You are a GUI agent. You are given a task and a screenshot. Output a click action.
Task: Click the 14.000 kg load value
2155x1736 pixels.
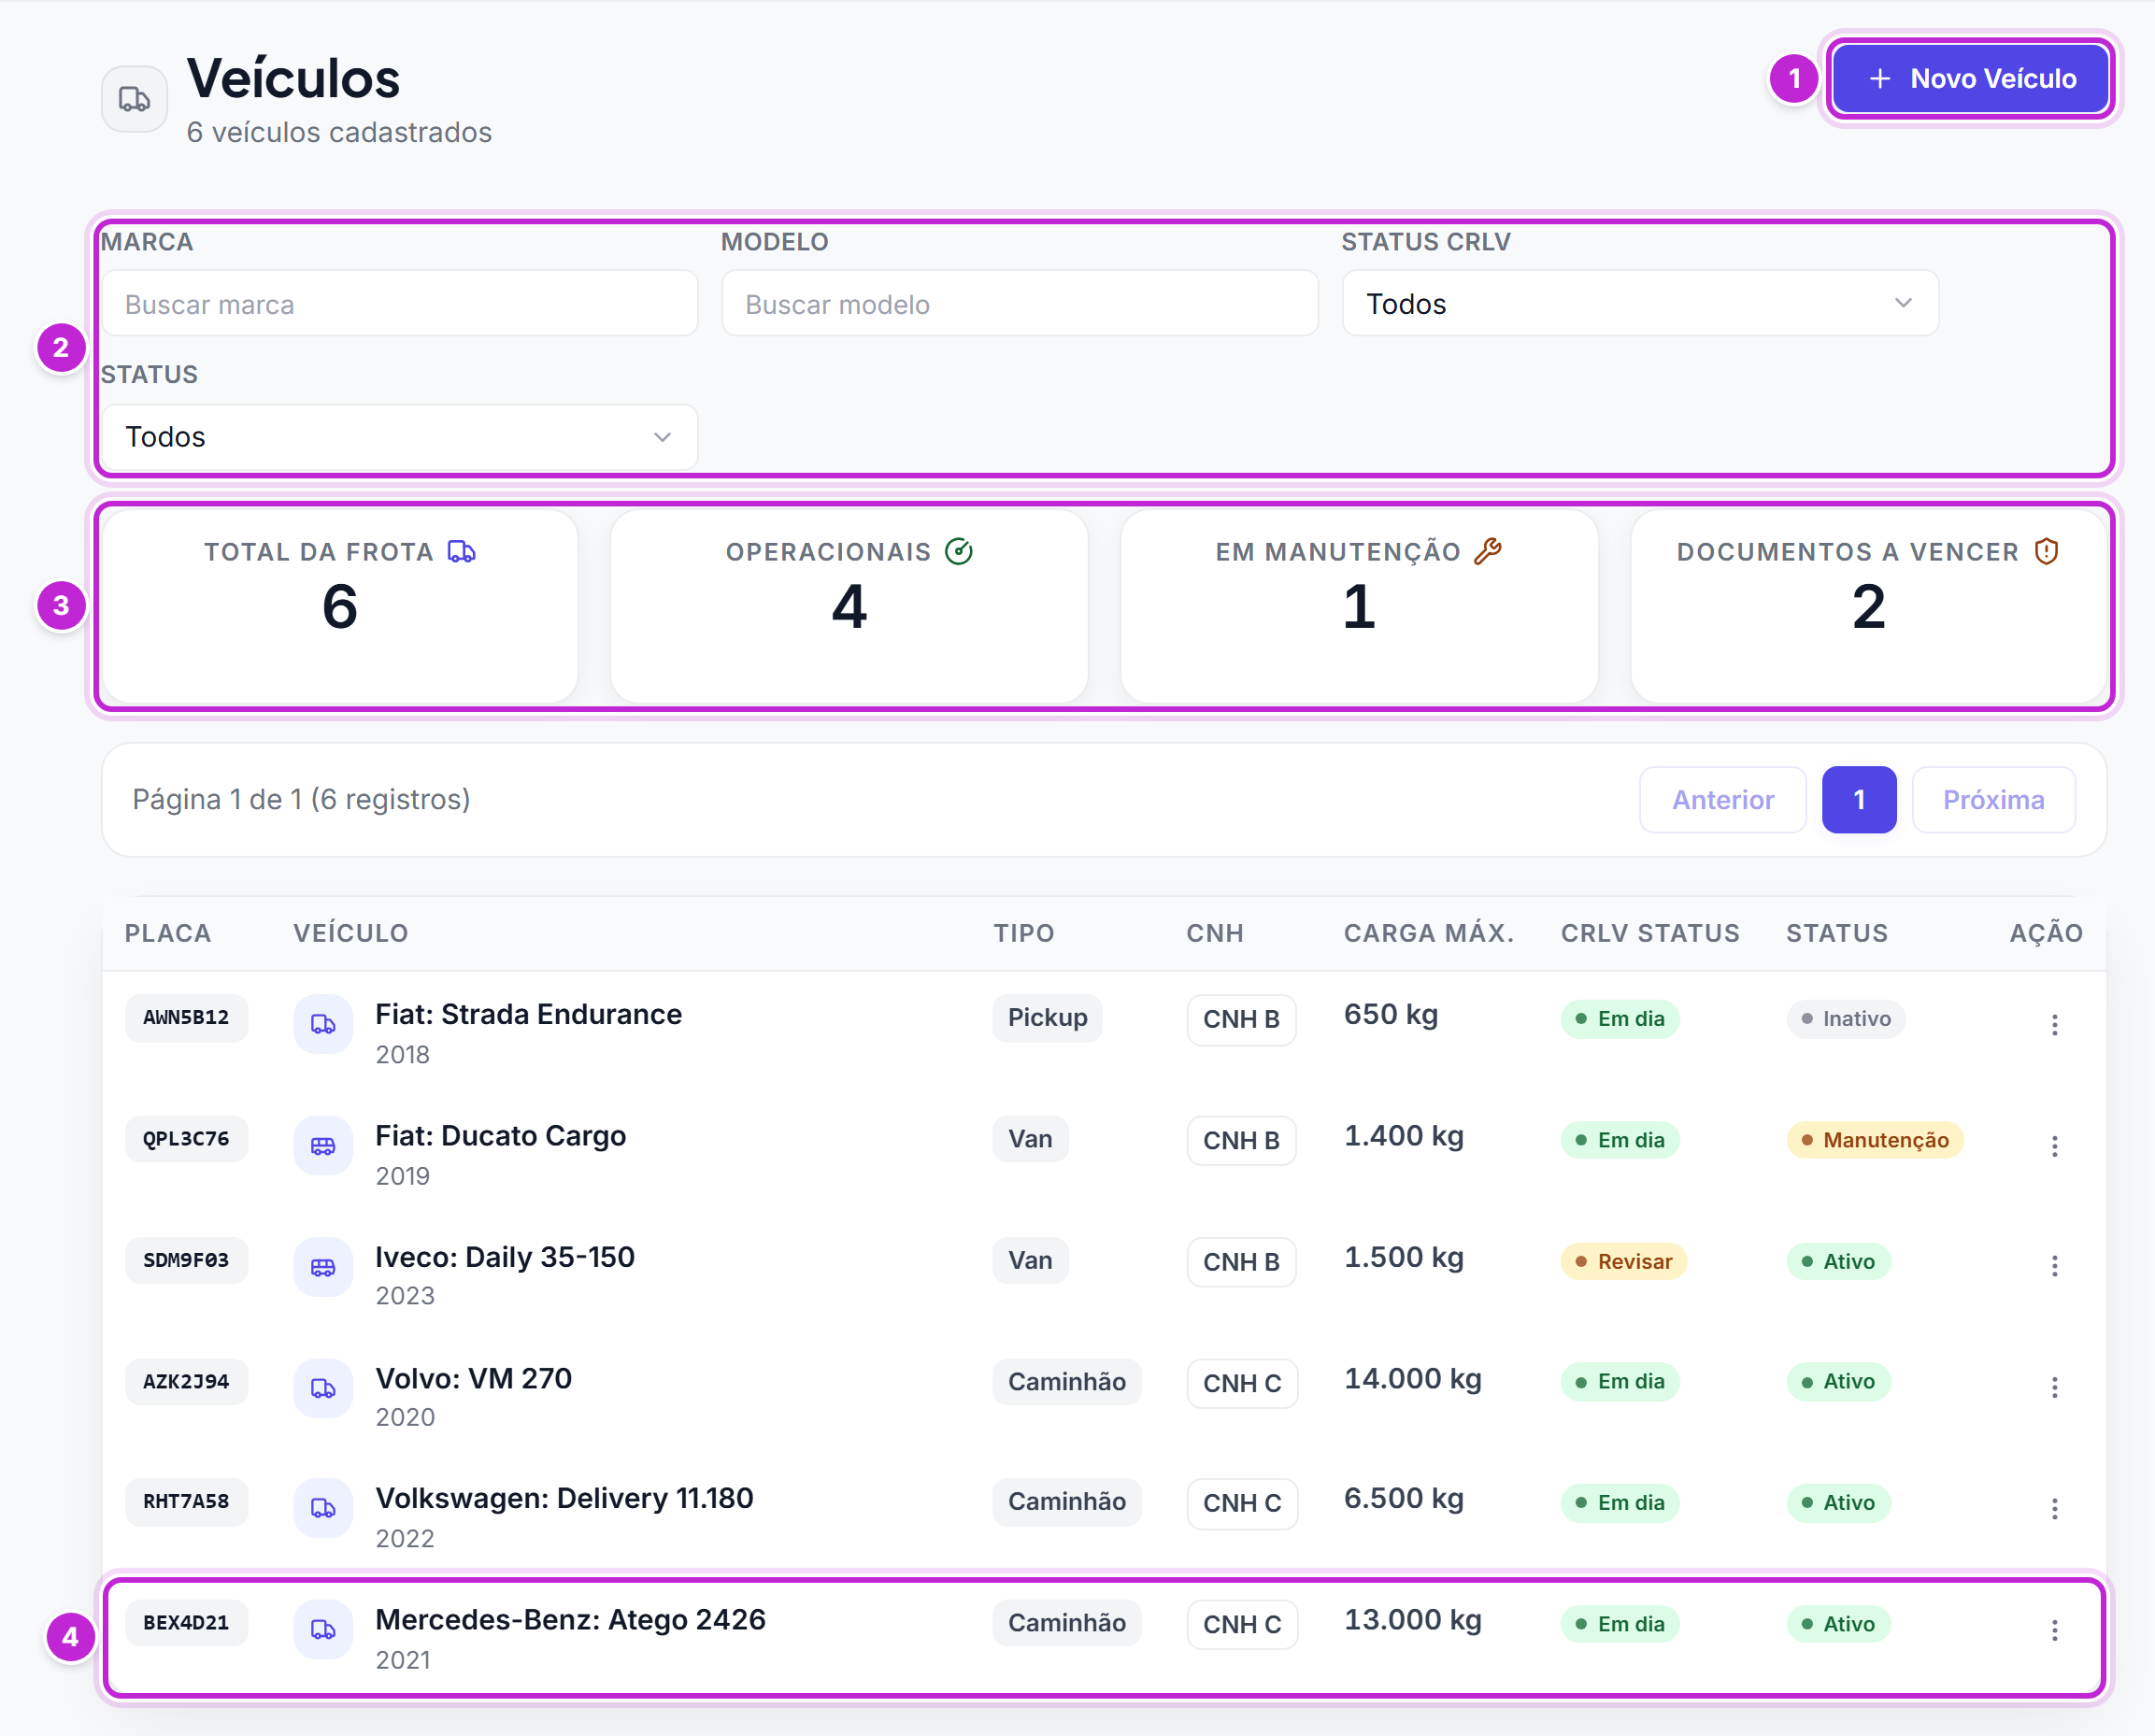1412,1379
